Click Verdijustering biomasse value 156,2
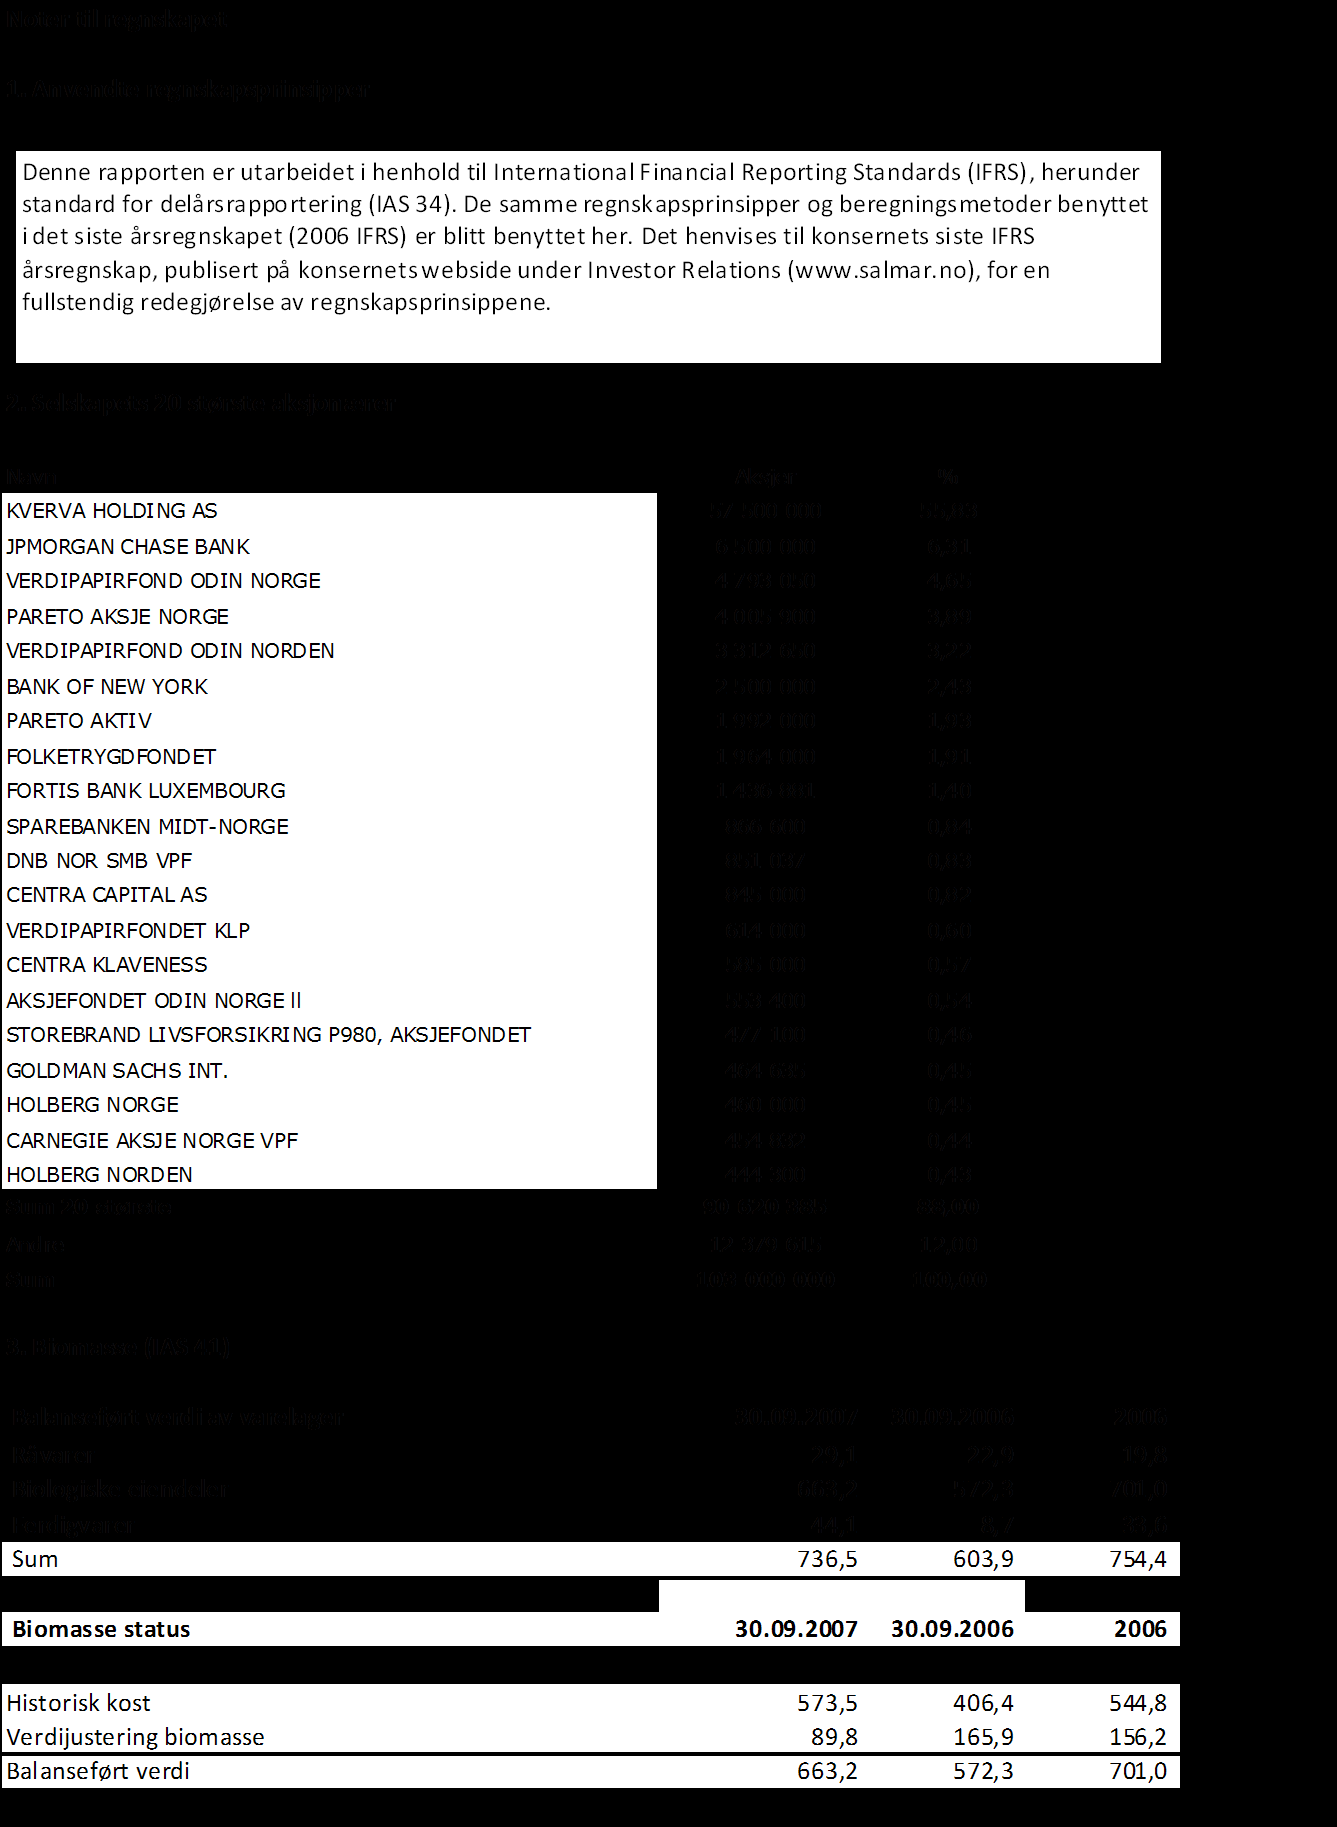1337x1827 pixels. click(1138, 1738)
